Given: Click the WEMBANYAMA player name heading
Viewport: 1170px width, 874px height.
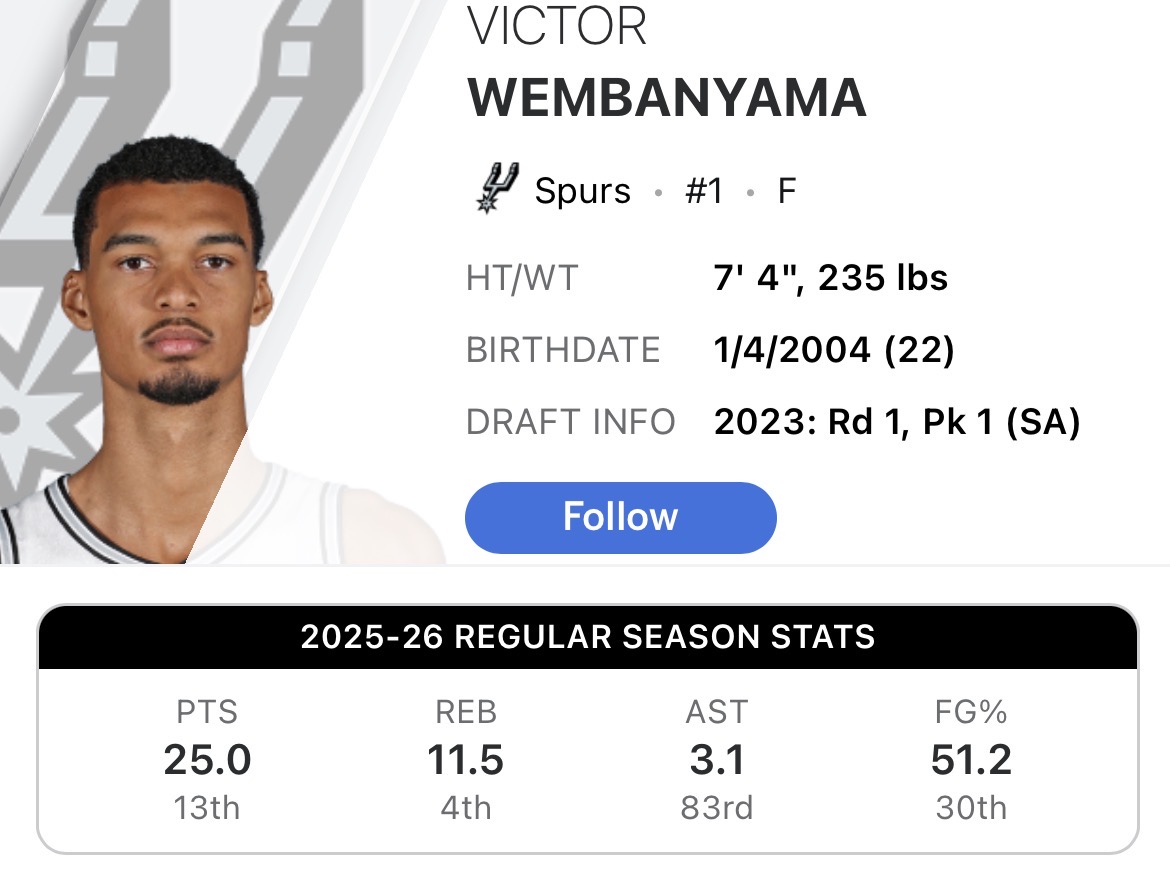Looking at the screenshot, I should [666, 98].
